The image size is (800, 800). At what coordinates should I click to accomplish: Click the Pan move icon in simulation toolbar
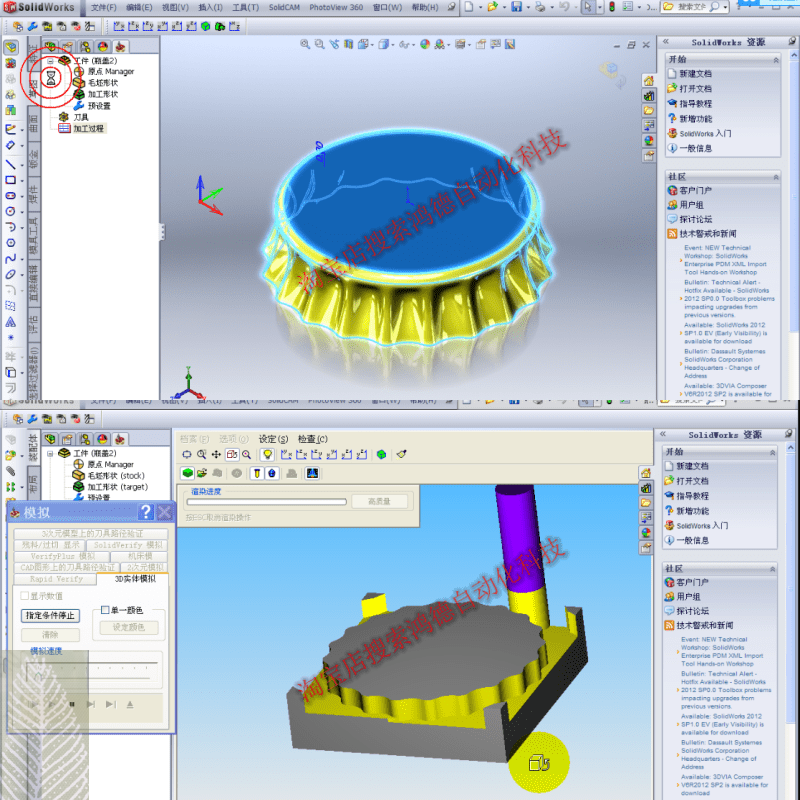coord(216,454)
